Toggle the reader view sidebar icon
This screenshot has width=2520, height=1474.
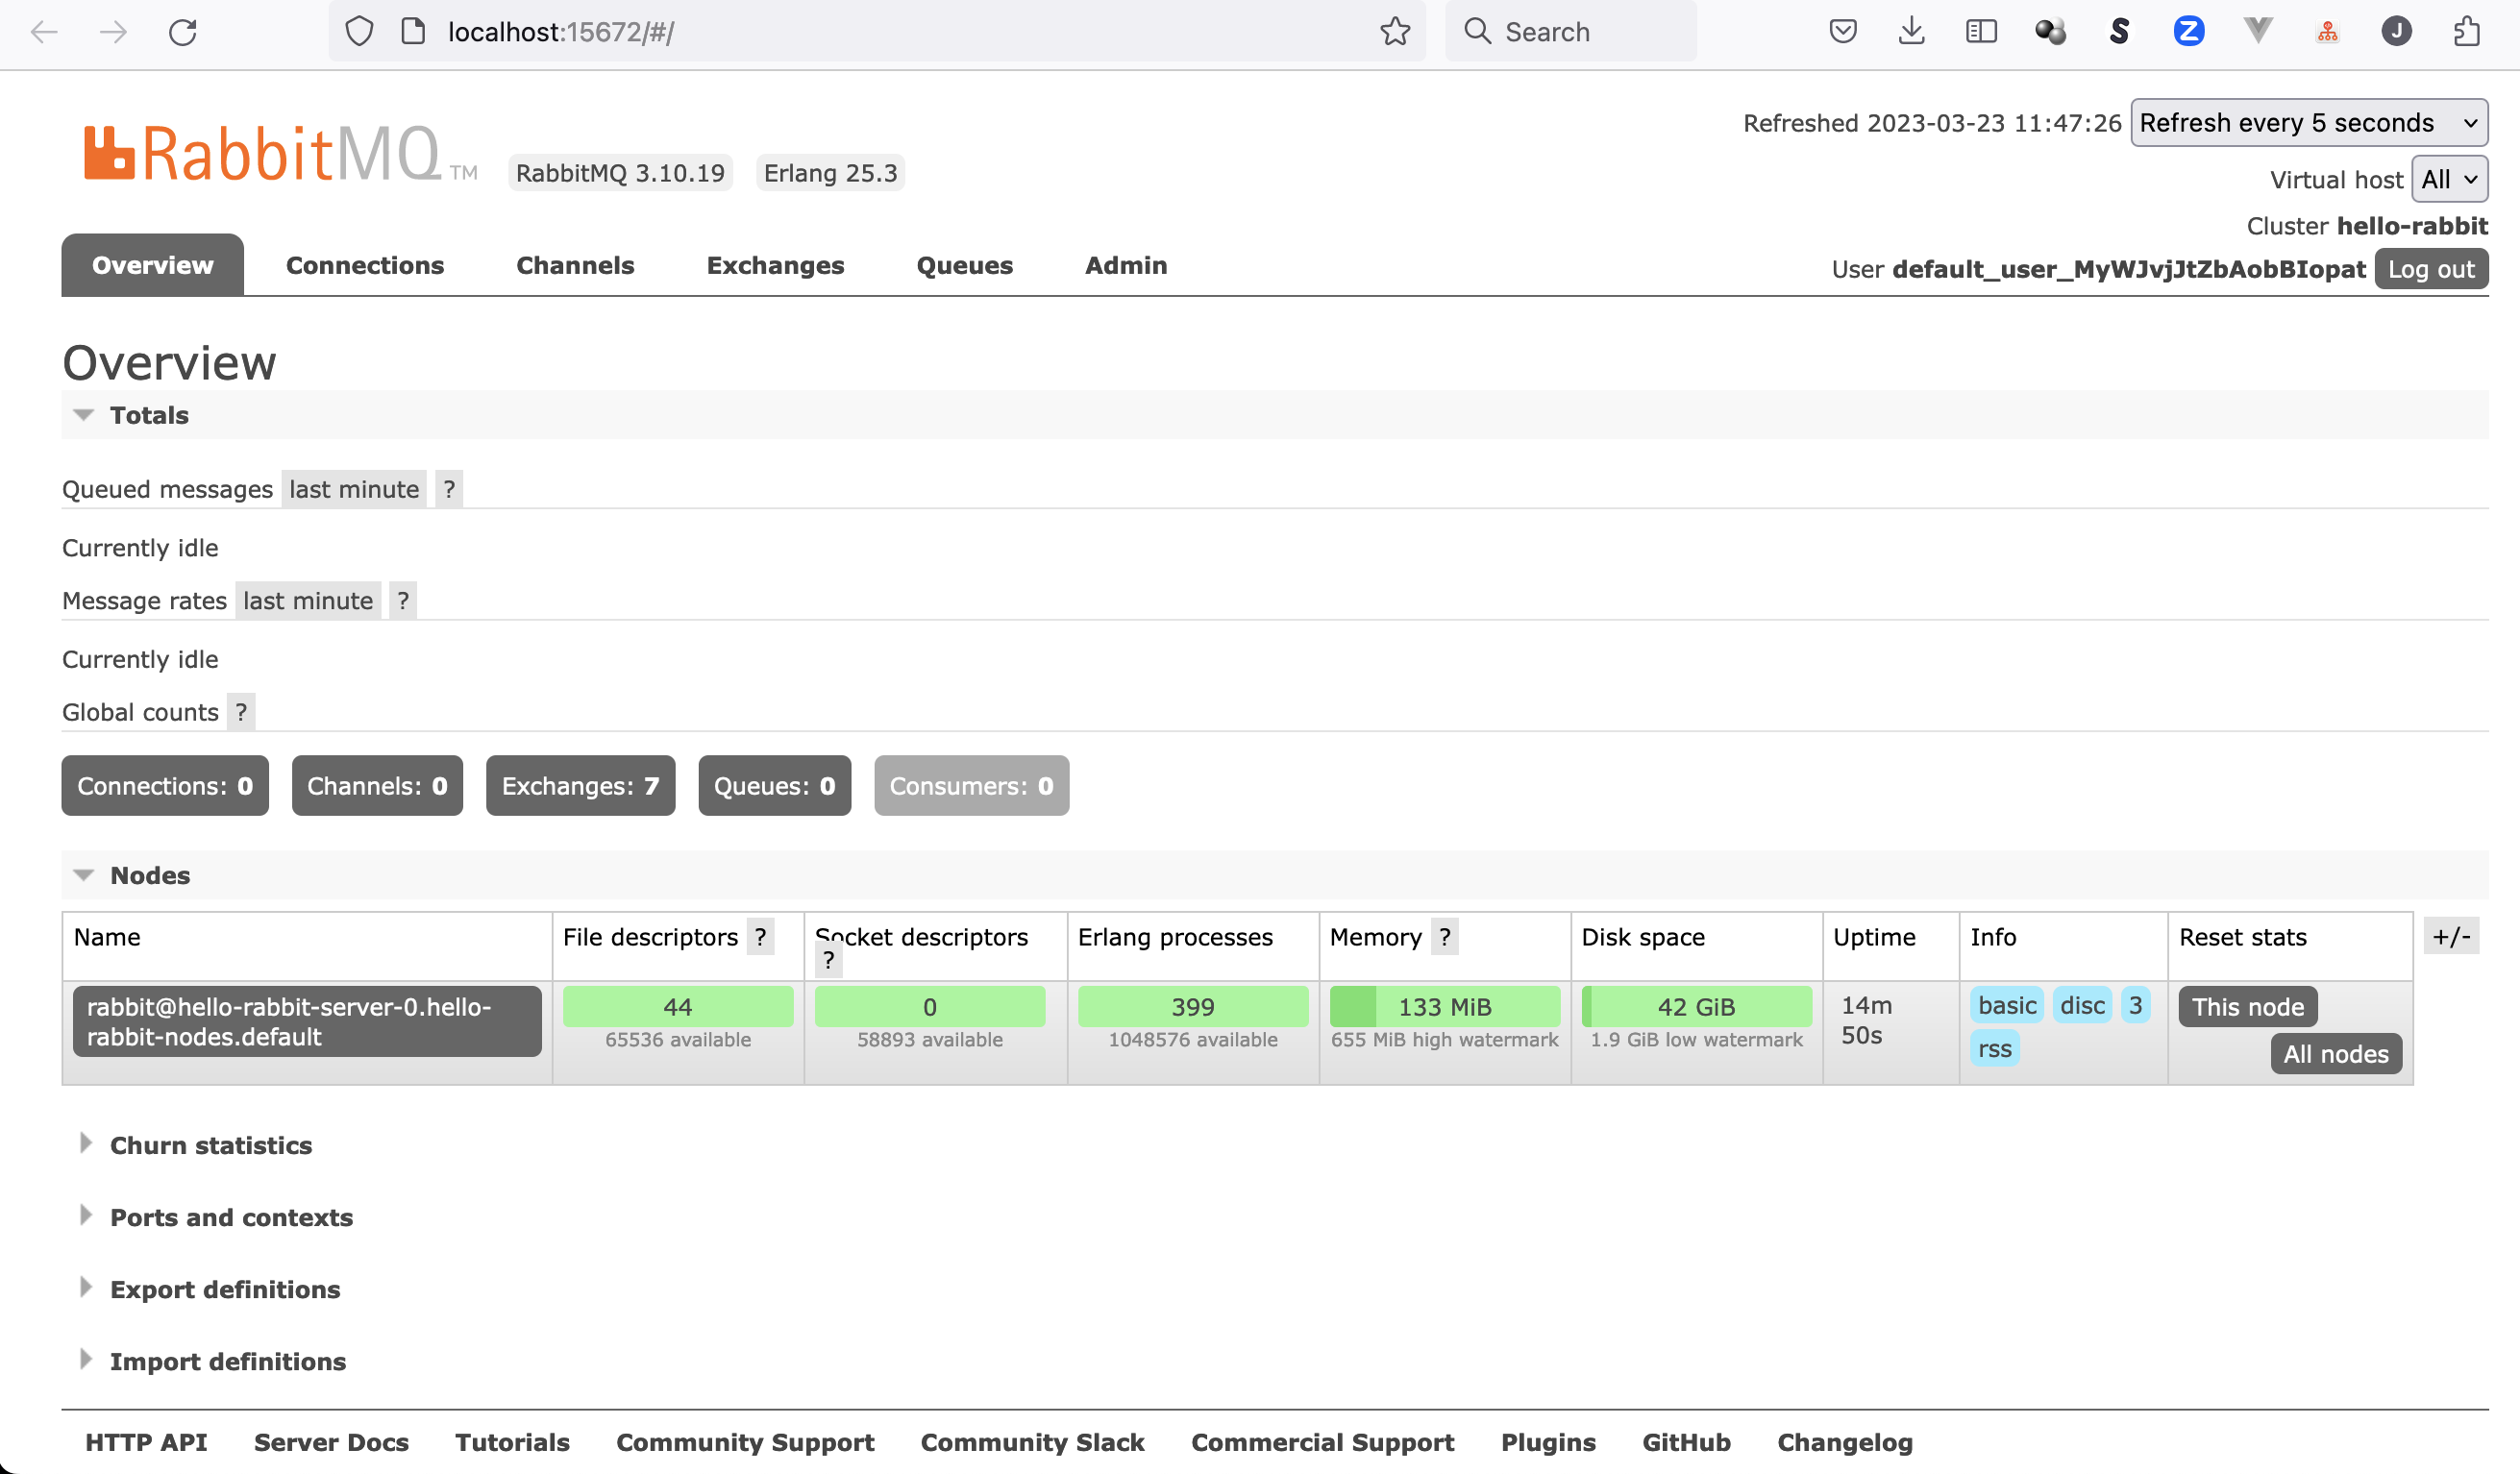1980,32
